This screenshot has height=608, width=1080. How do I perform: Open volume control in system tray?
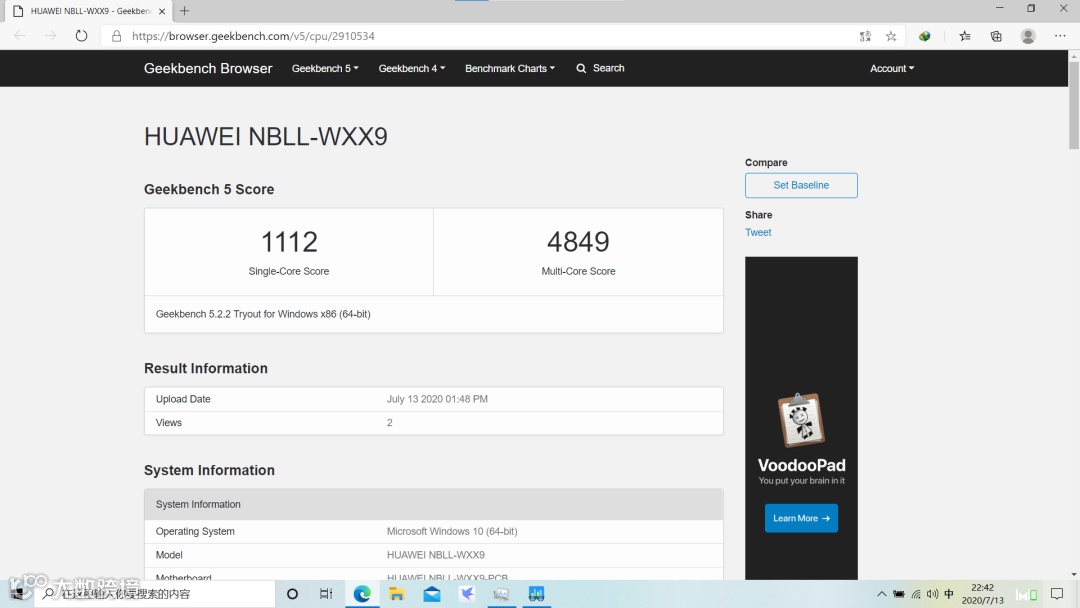pos(933,594)
